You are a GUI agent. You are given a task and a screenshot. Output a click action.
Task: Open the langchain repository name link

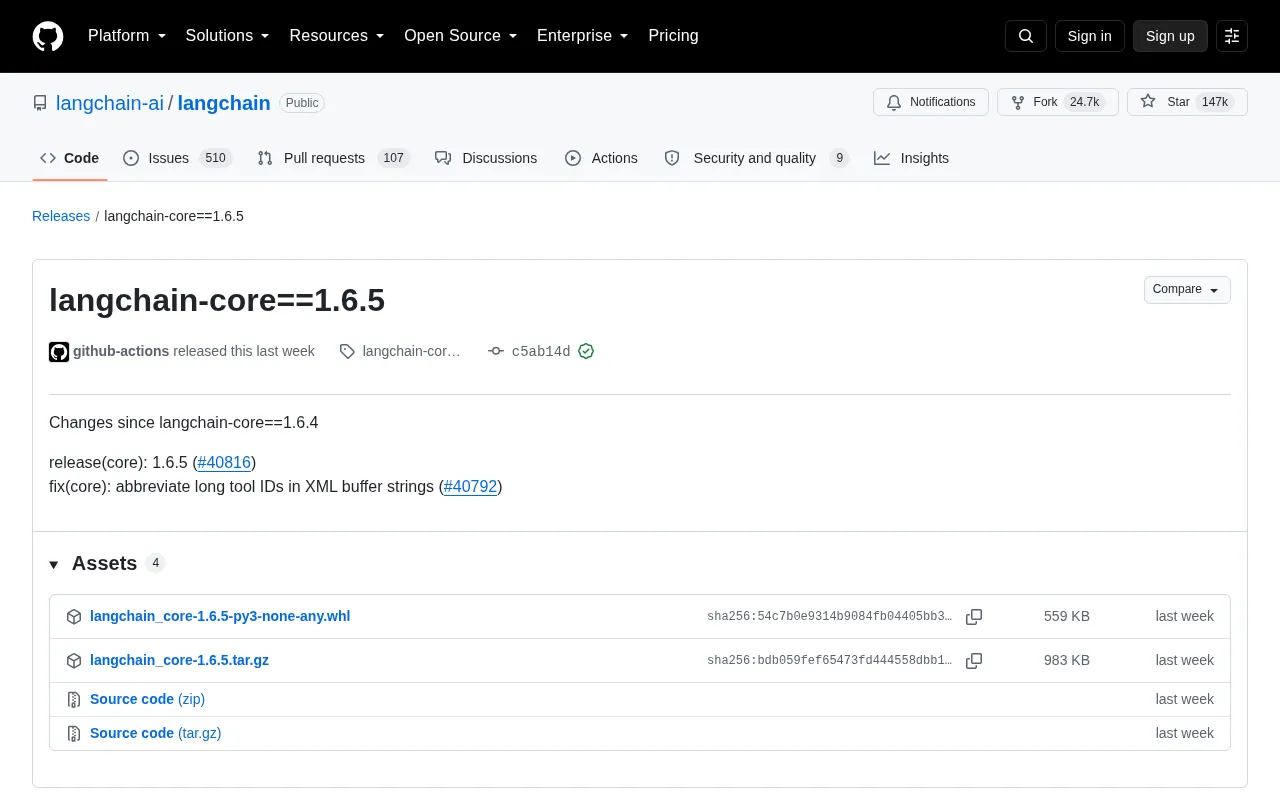click(x=224, y=103)
